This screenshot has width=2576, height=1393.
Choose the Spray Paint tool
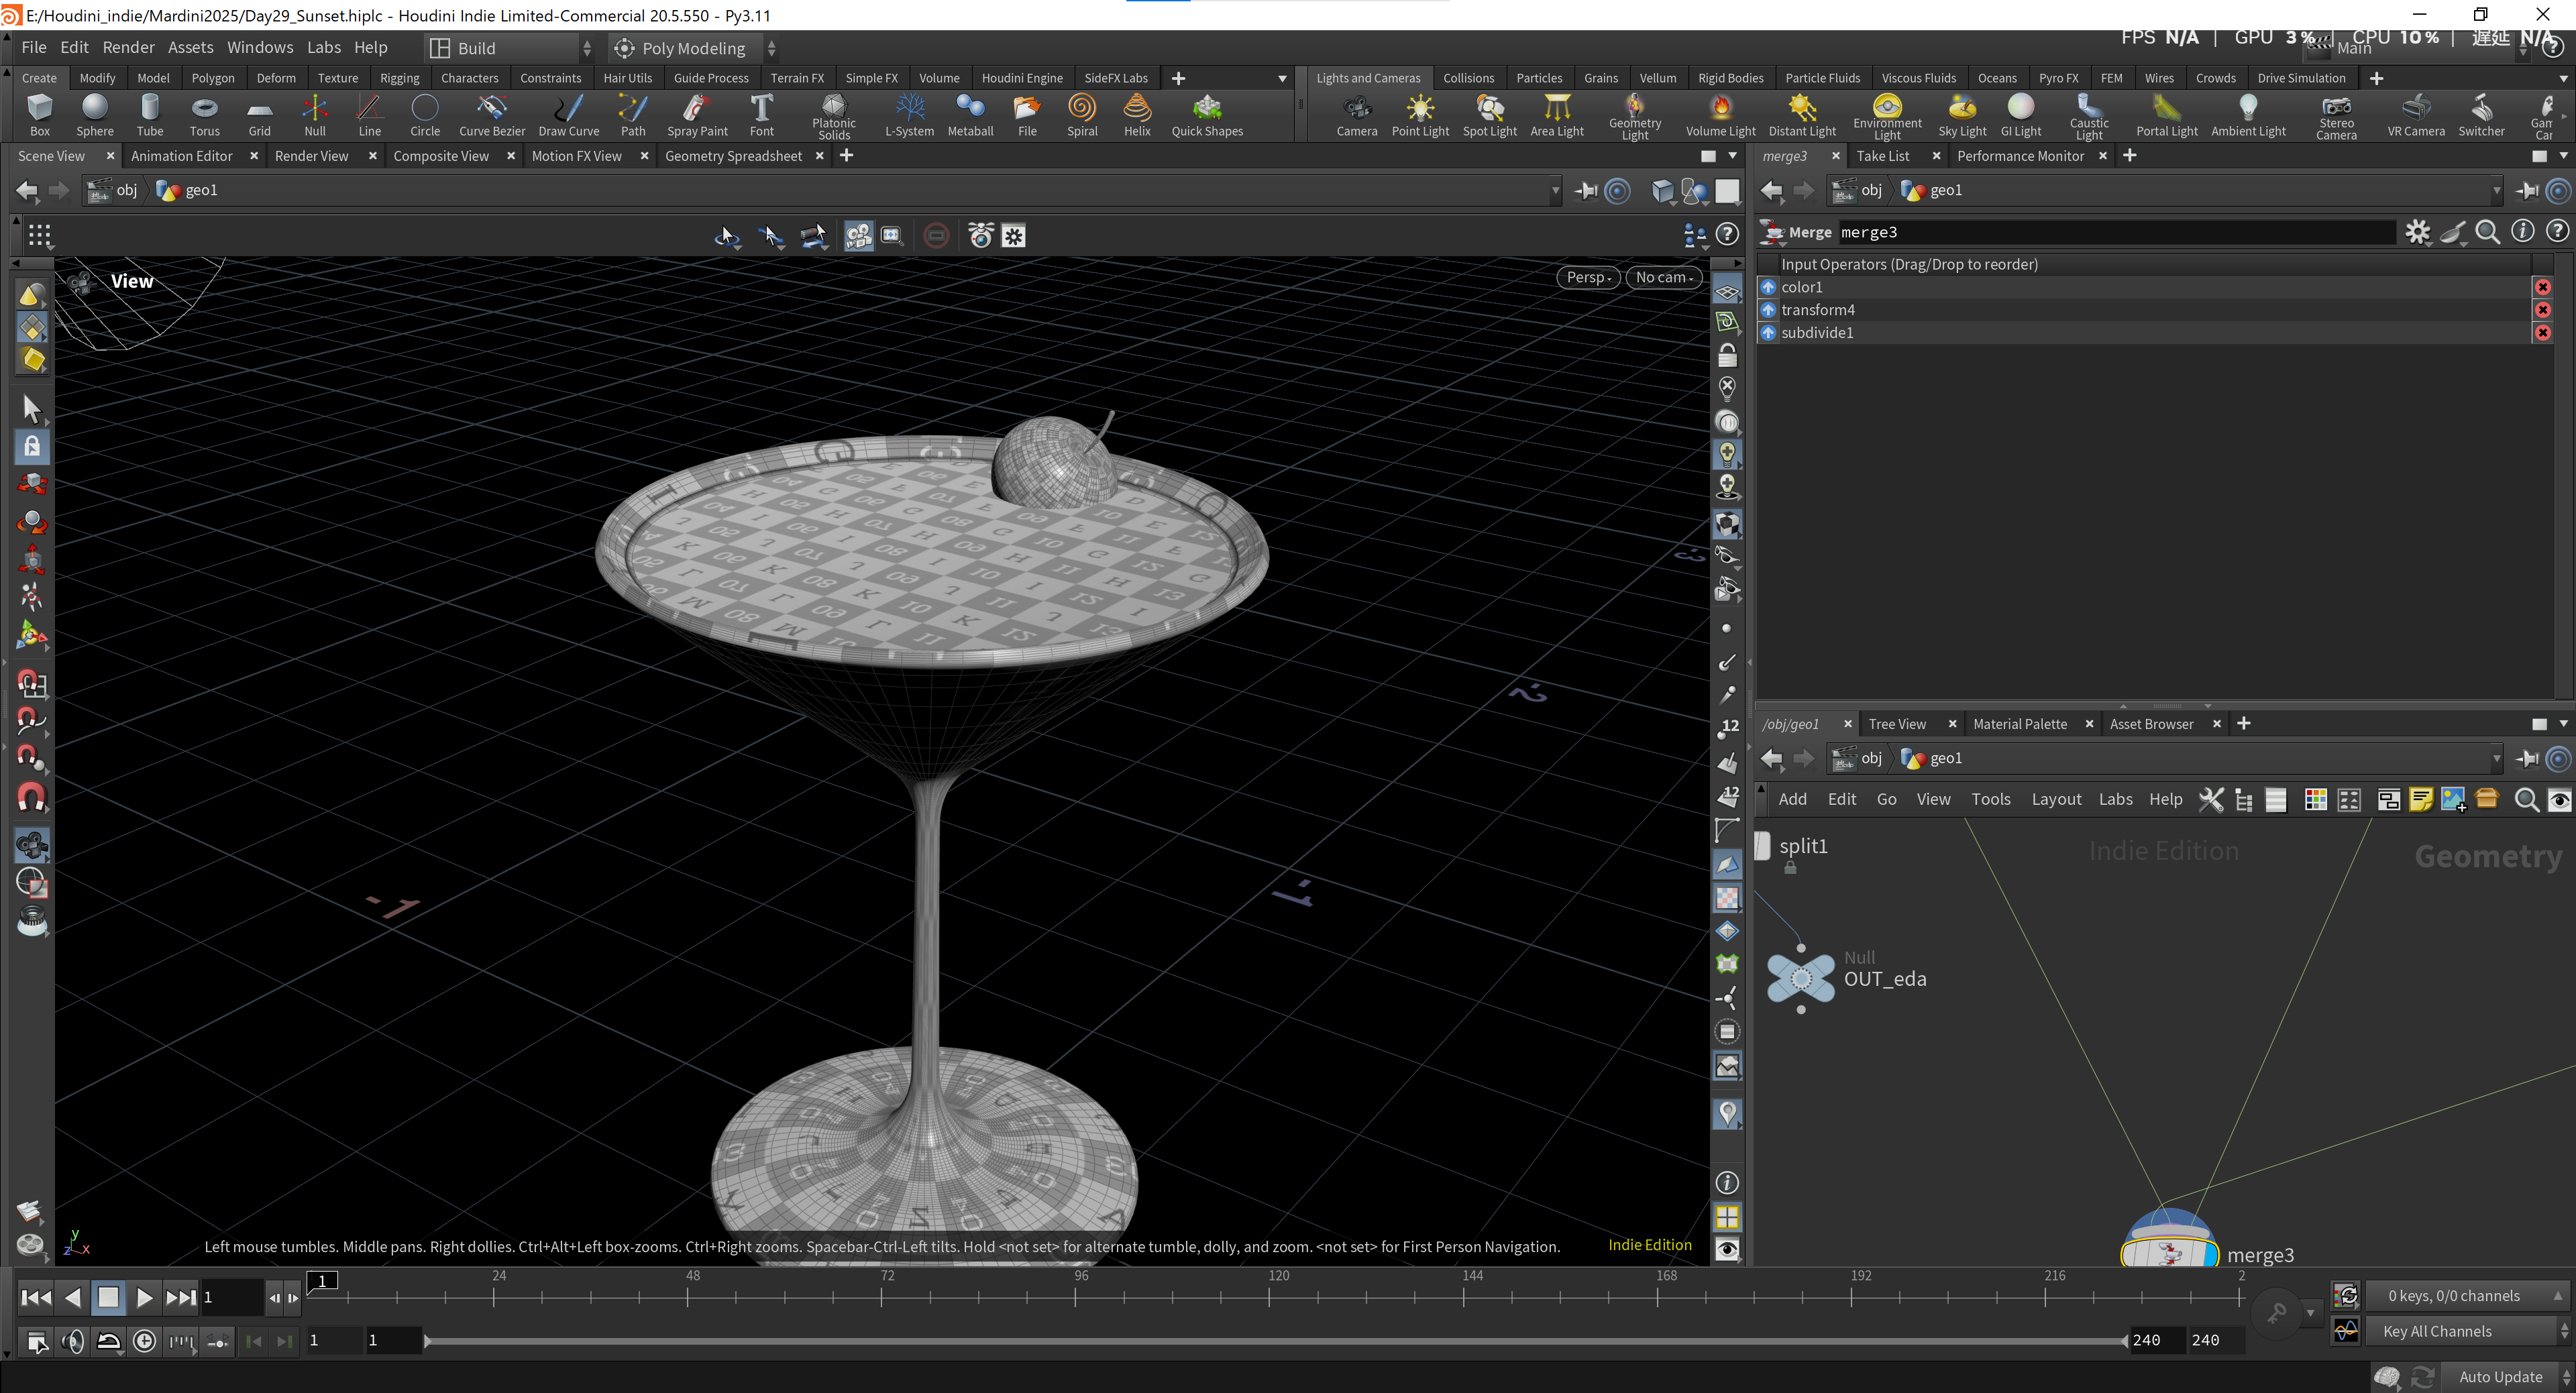(697, 114)
